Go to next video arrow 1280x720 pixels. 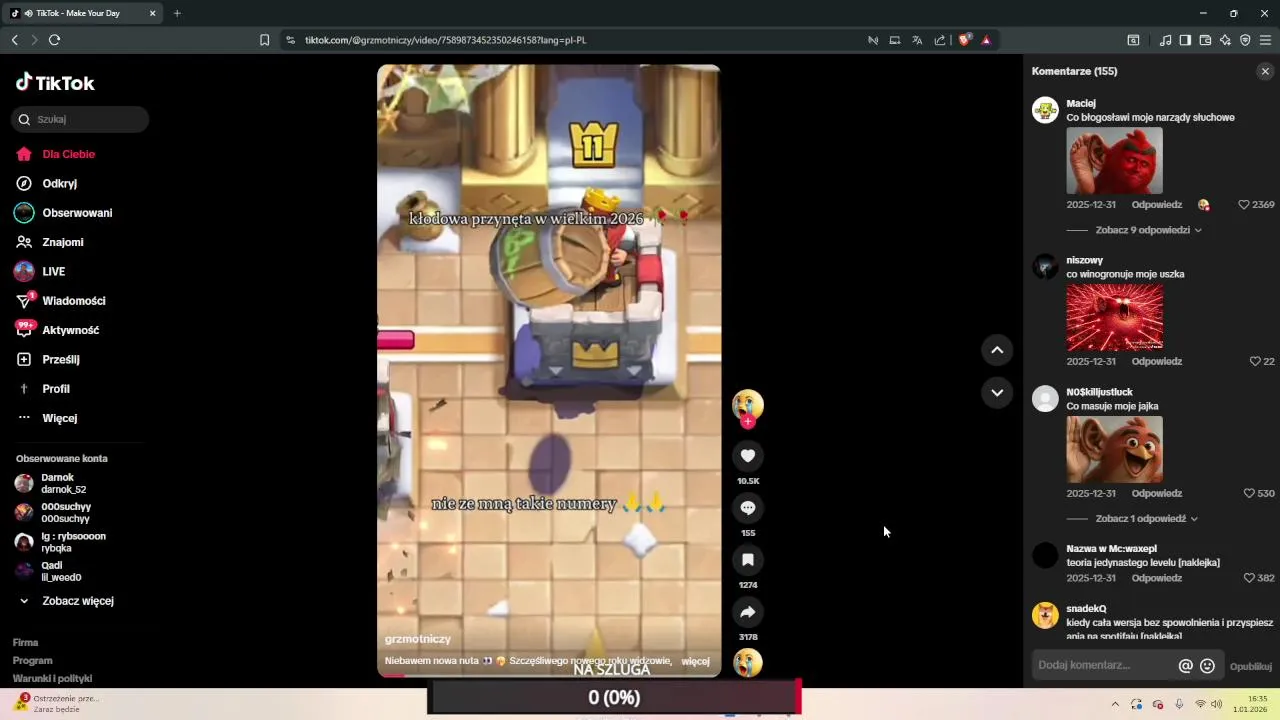click(997, 393)
